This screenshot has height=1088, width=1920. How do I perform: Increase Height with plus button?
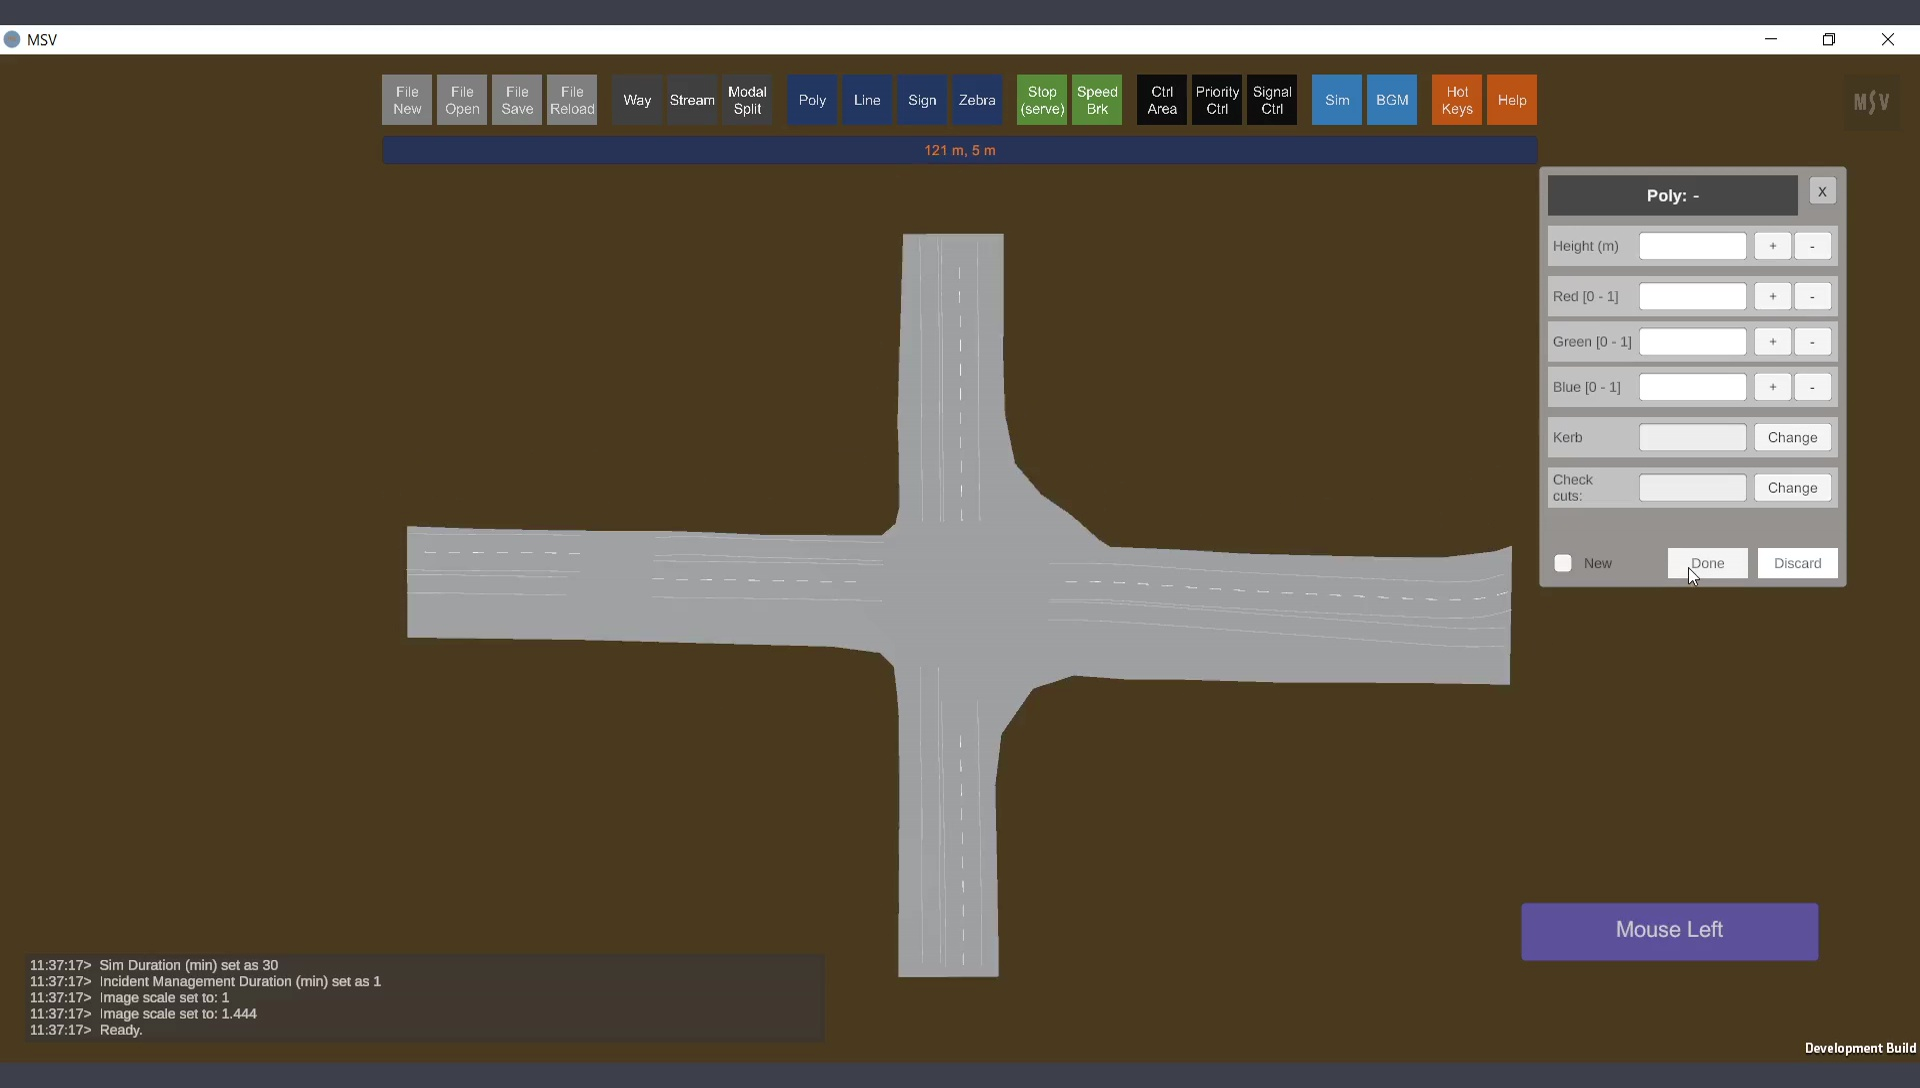(1772, 246)
